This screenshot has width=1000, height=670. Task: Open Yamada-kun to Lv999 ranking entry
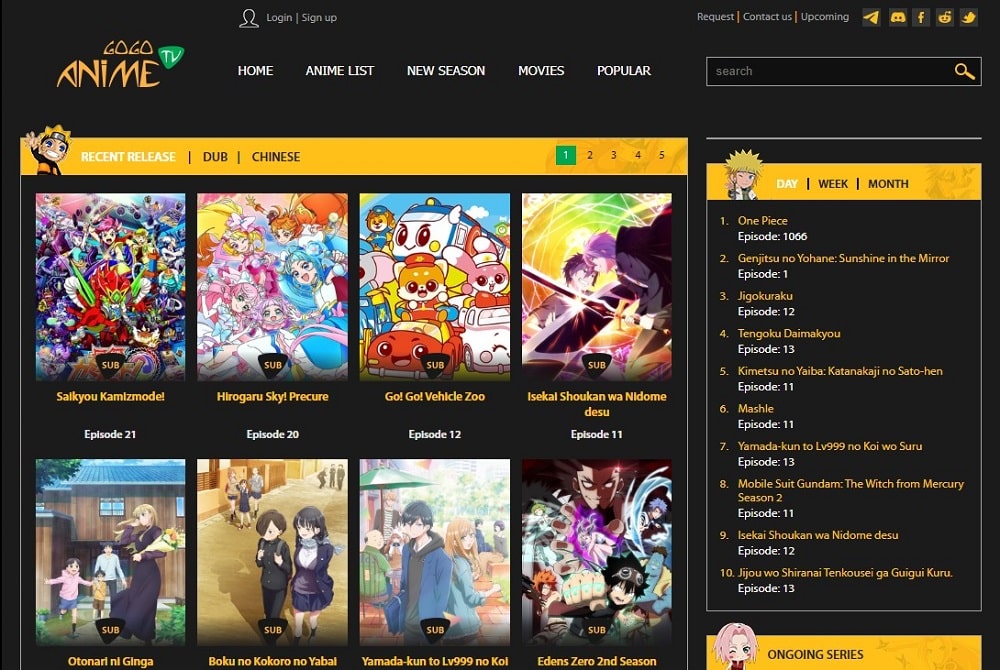[x=830, y=446]
